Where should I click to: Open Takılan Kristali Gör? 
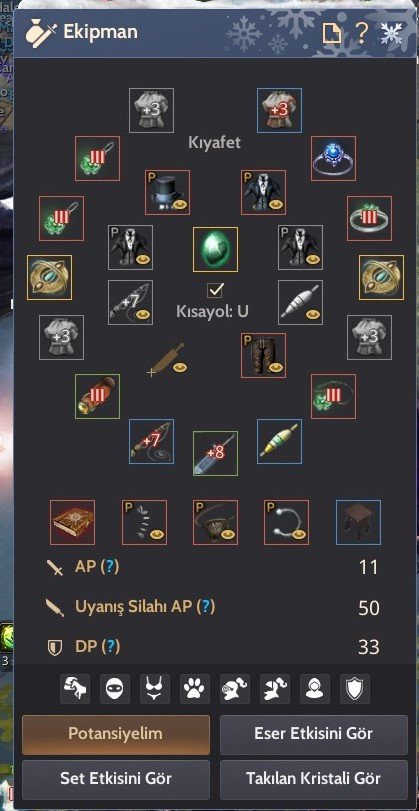coord(313,778)
